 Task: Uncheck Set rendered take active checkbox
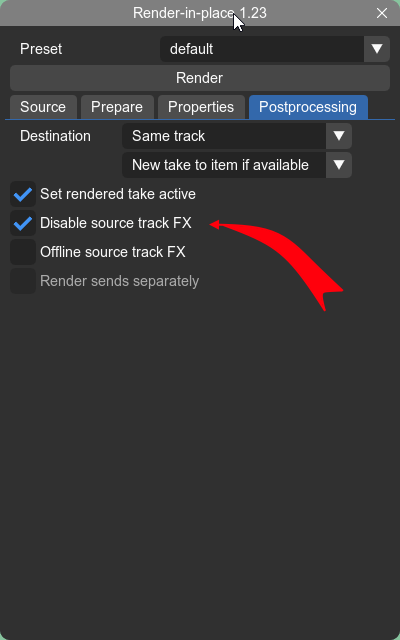click(x=23, y=194)
